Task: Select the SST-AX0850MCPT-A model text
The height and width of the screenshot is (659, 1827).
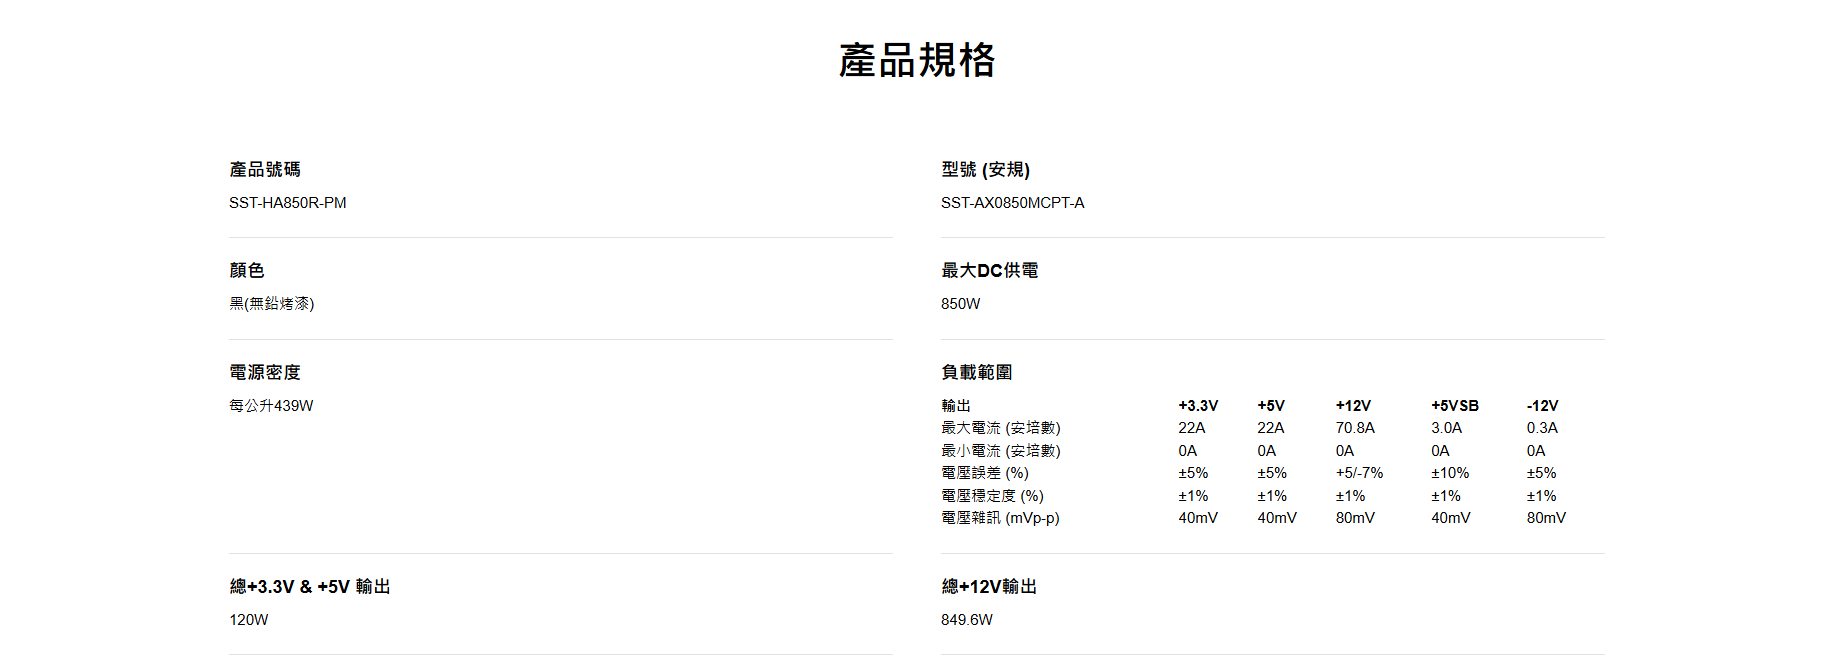Action: [1012, 203]
